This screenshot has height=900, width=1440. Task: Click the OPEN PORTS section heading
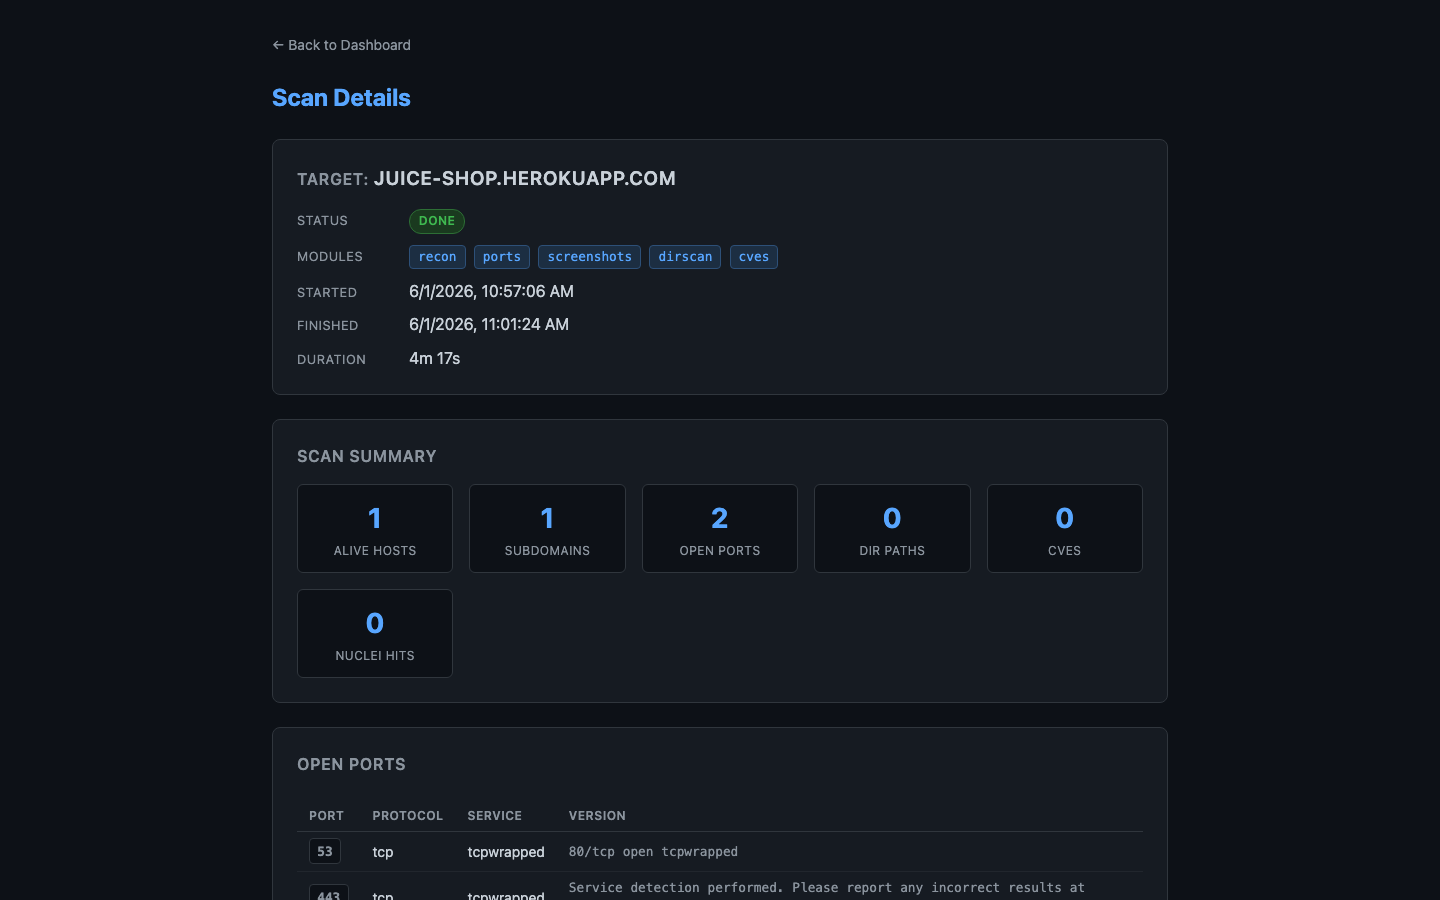351,764
